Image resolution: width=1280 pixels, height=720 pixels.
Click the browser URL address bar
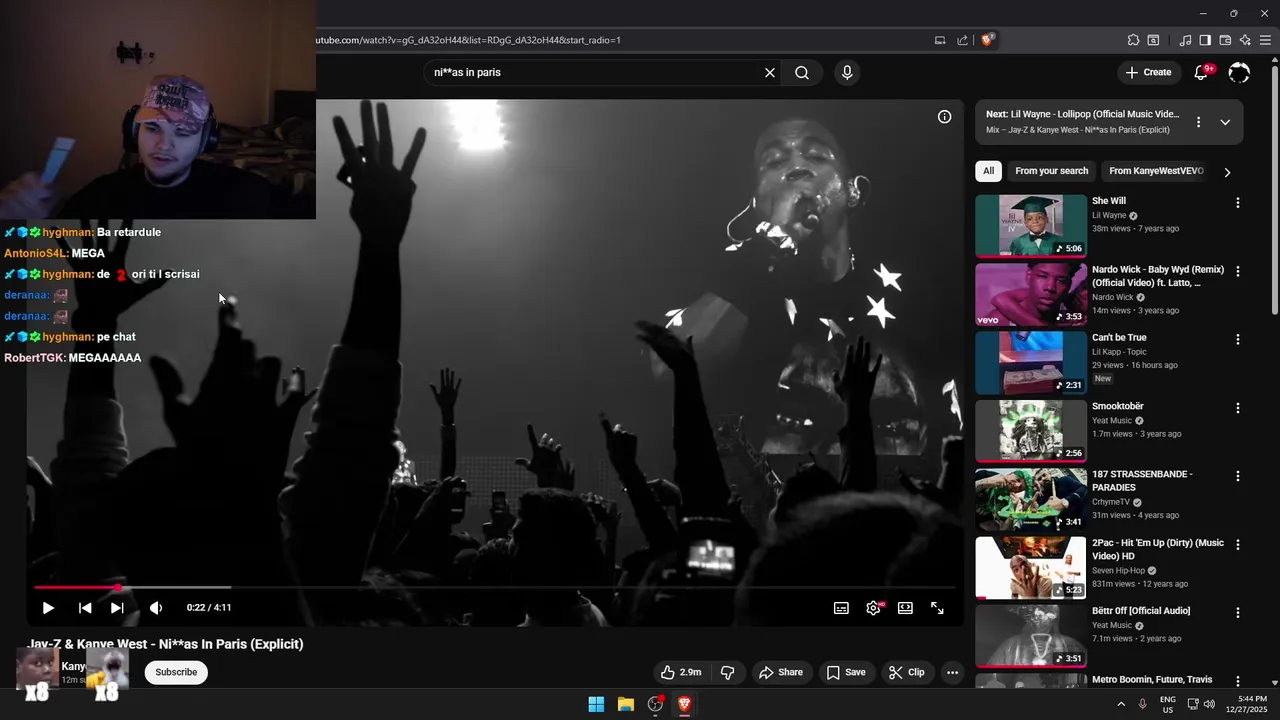(x=620, y=40)
